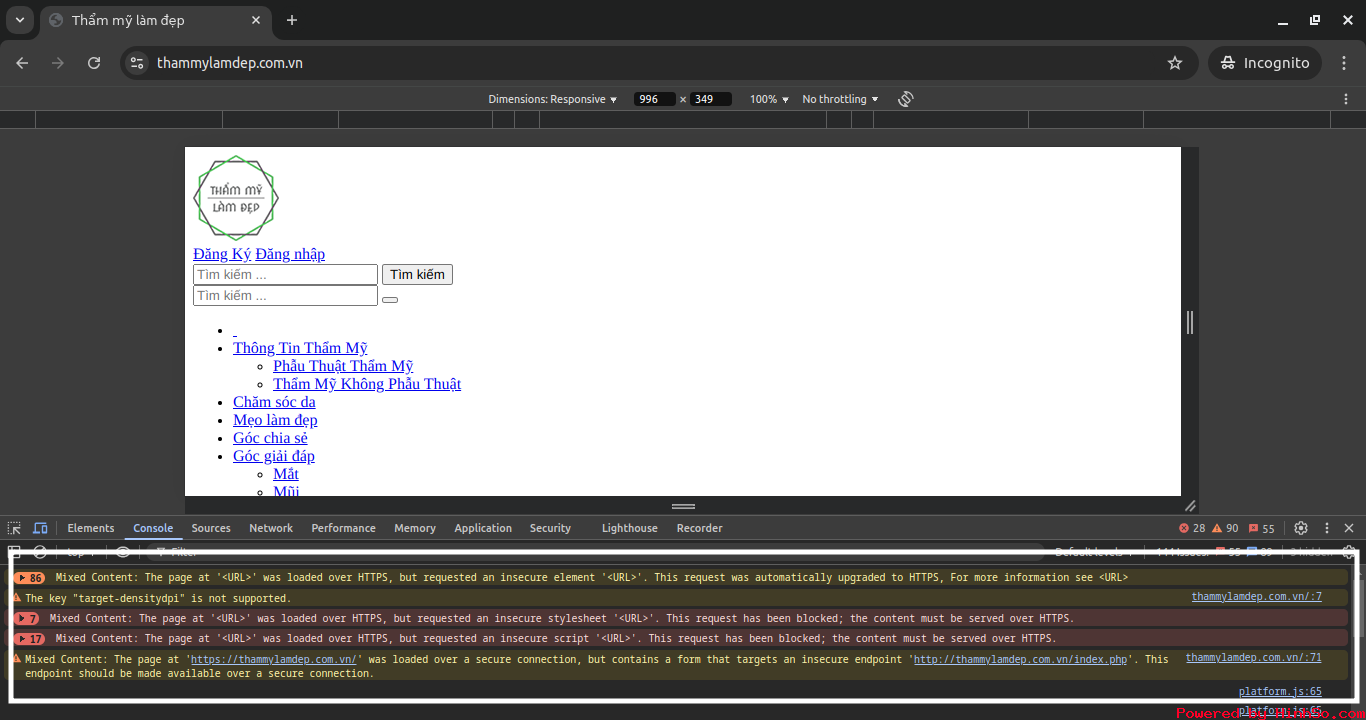
Task: Open the Lighthouse tab
Action: click(630, 528)
